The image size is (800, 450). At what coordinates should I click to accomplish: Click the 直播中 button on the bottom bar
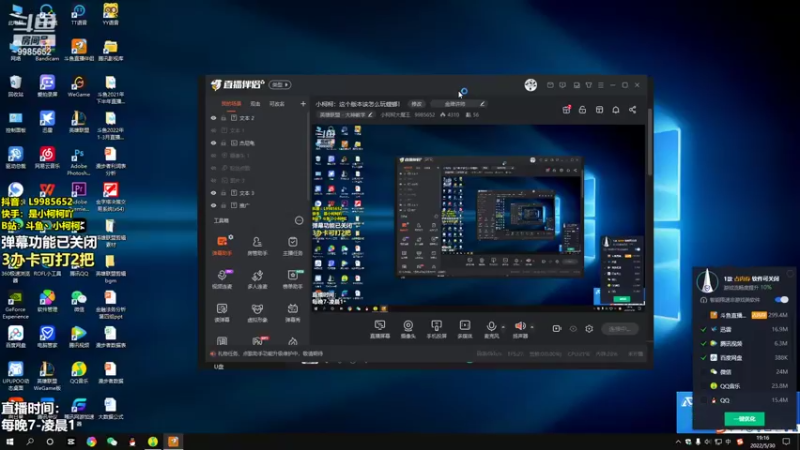tap(620, 329)
